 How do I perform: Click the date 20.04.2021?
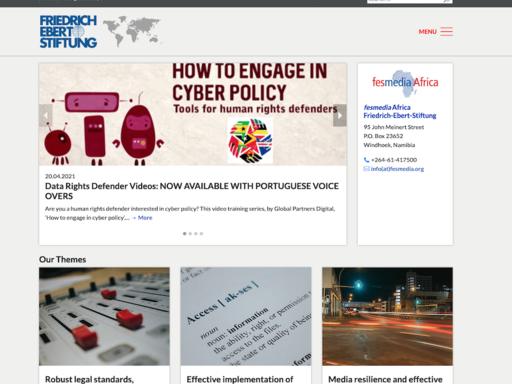(60, 176)
